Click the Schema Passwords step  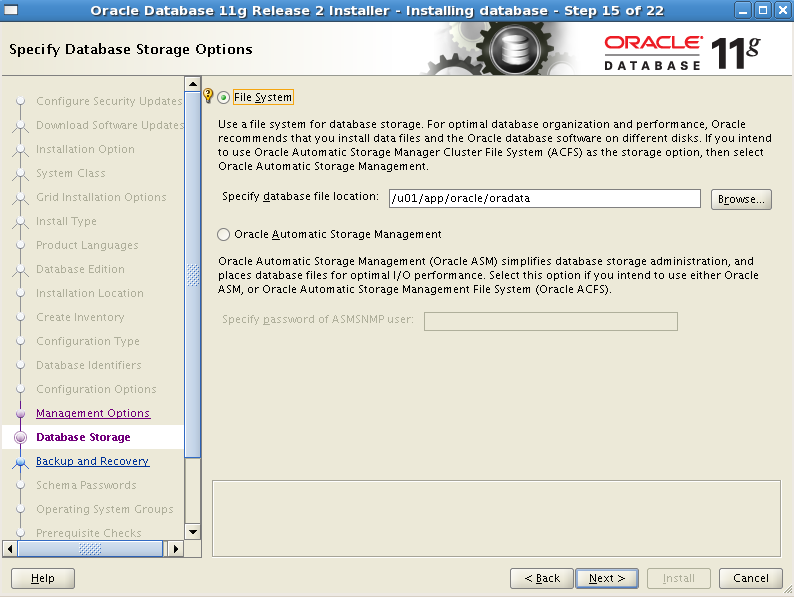(87, 485)
